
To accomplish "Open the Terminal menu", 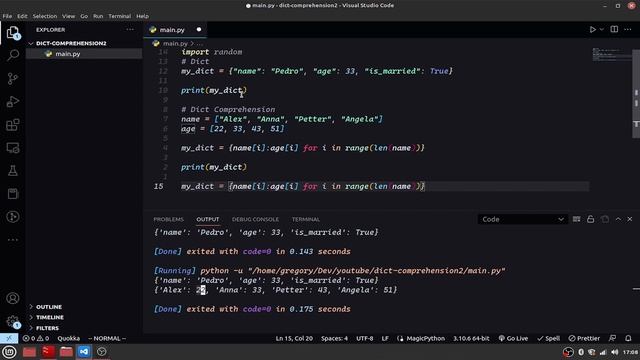I will pos(120,16).
